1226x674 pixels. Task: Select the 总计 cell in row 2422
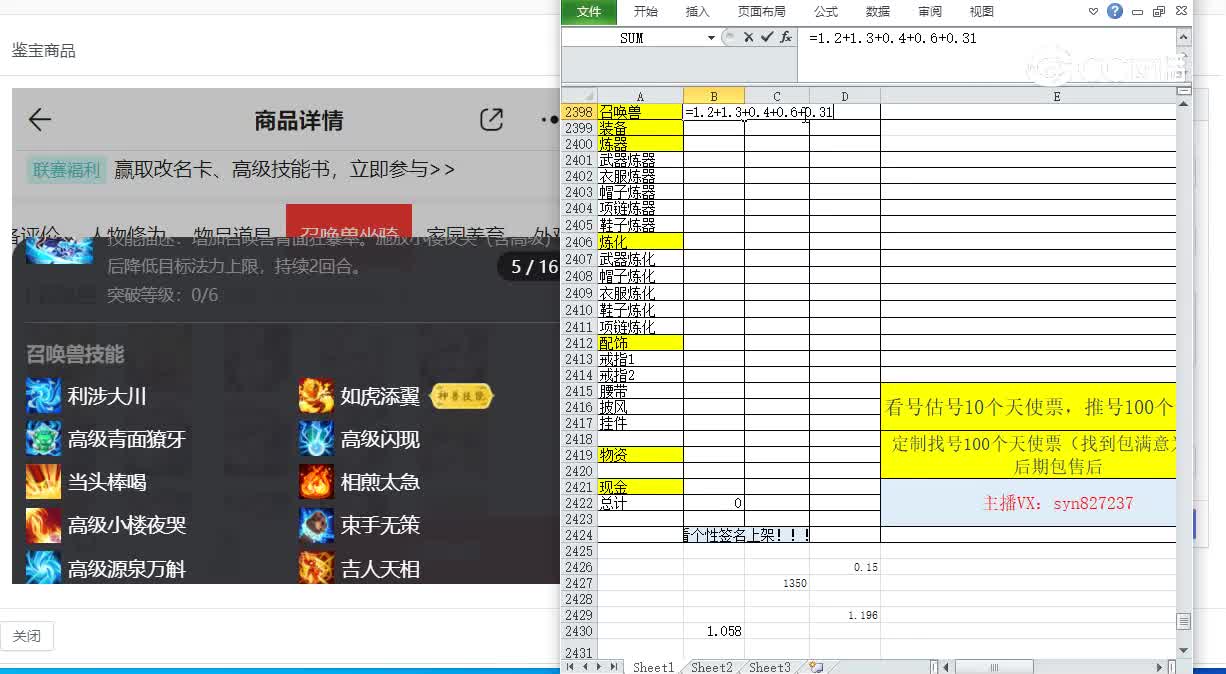click(640, 503)
